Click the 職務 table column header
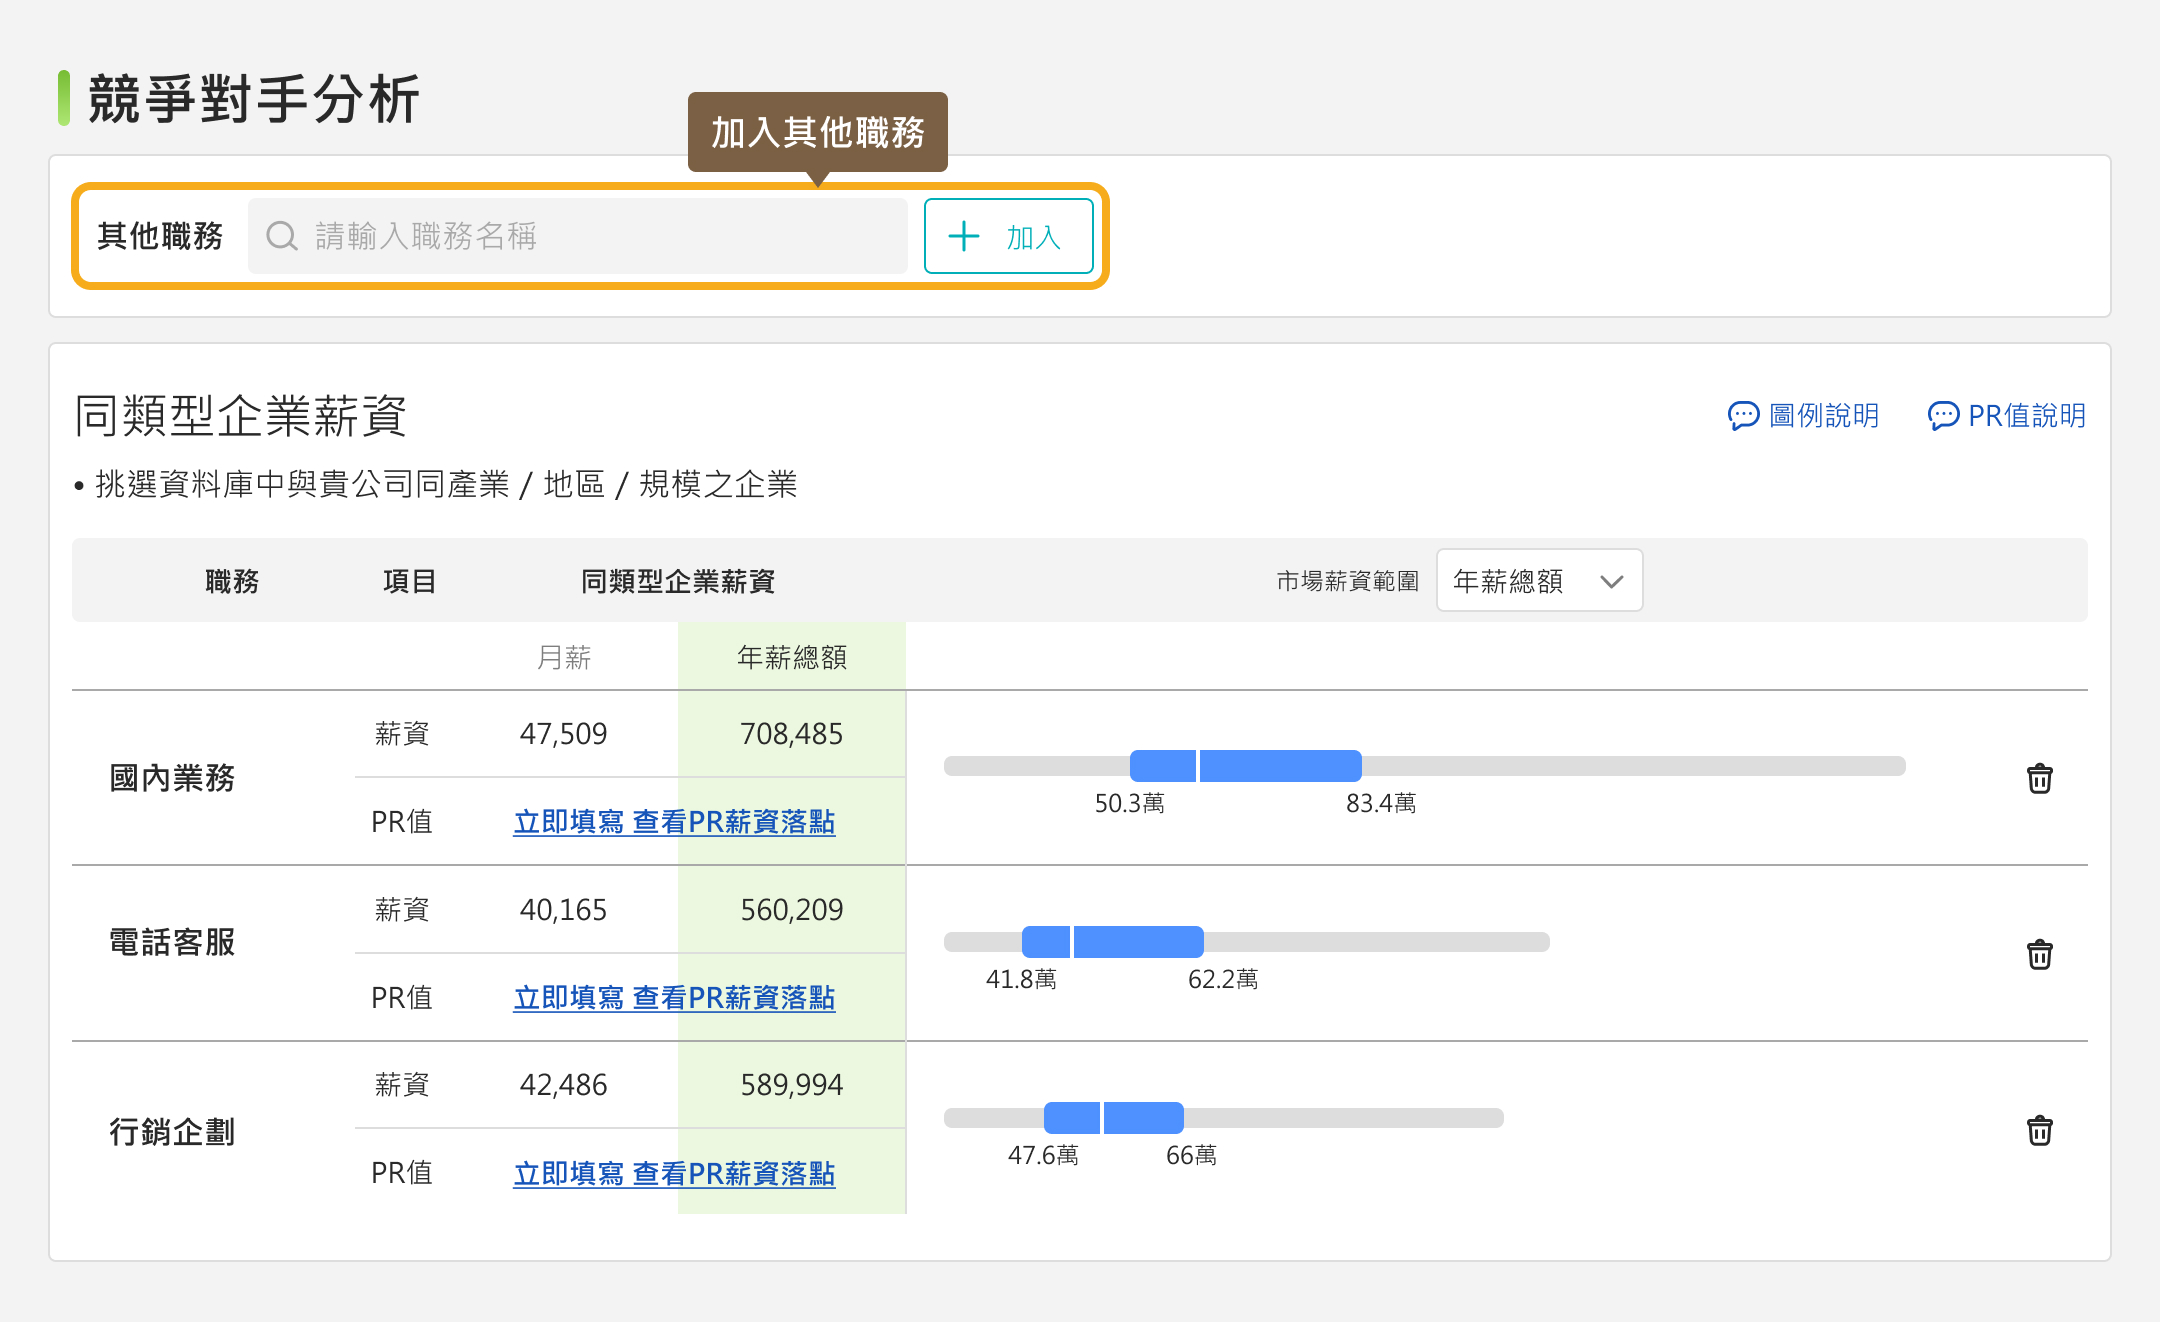Screen dimensions: 2160x1322 pos(232,581)
